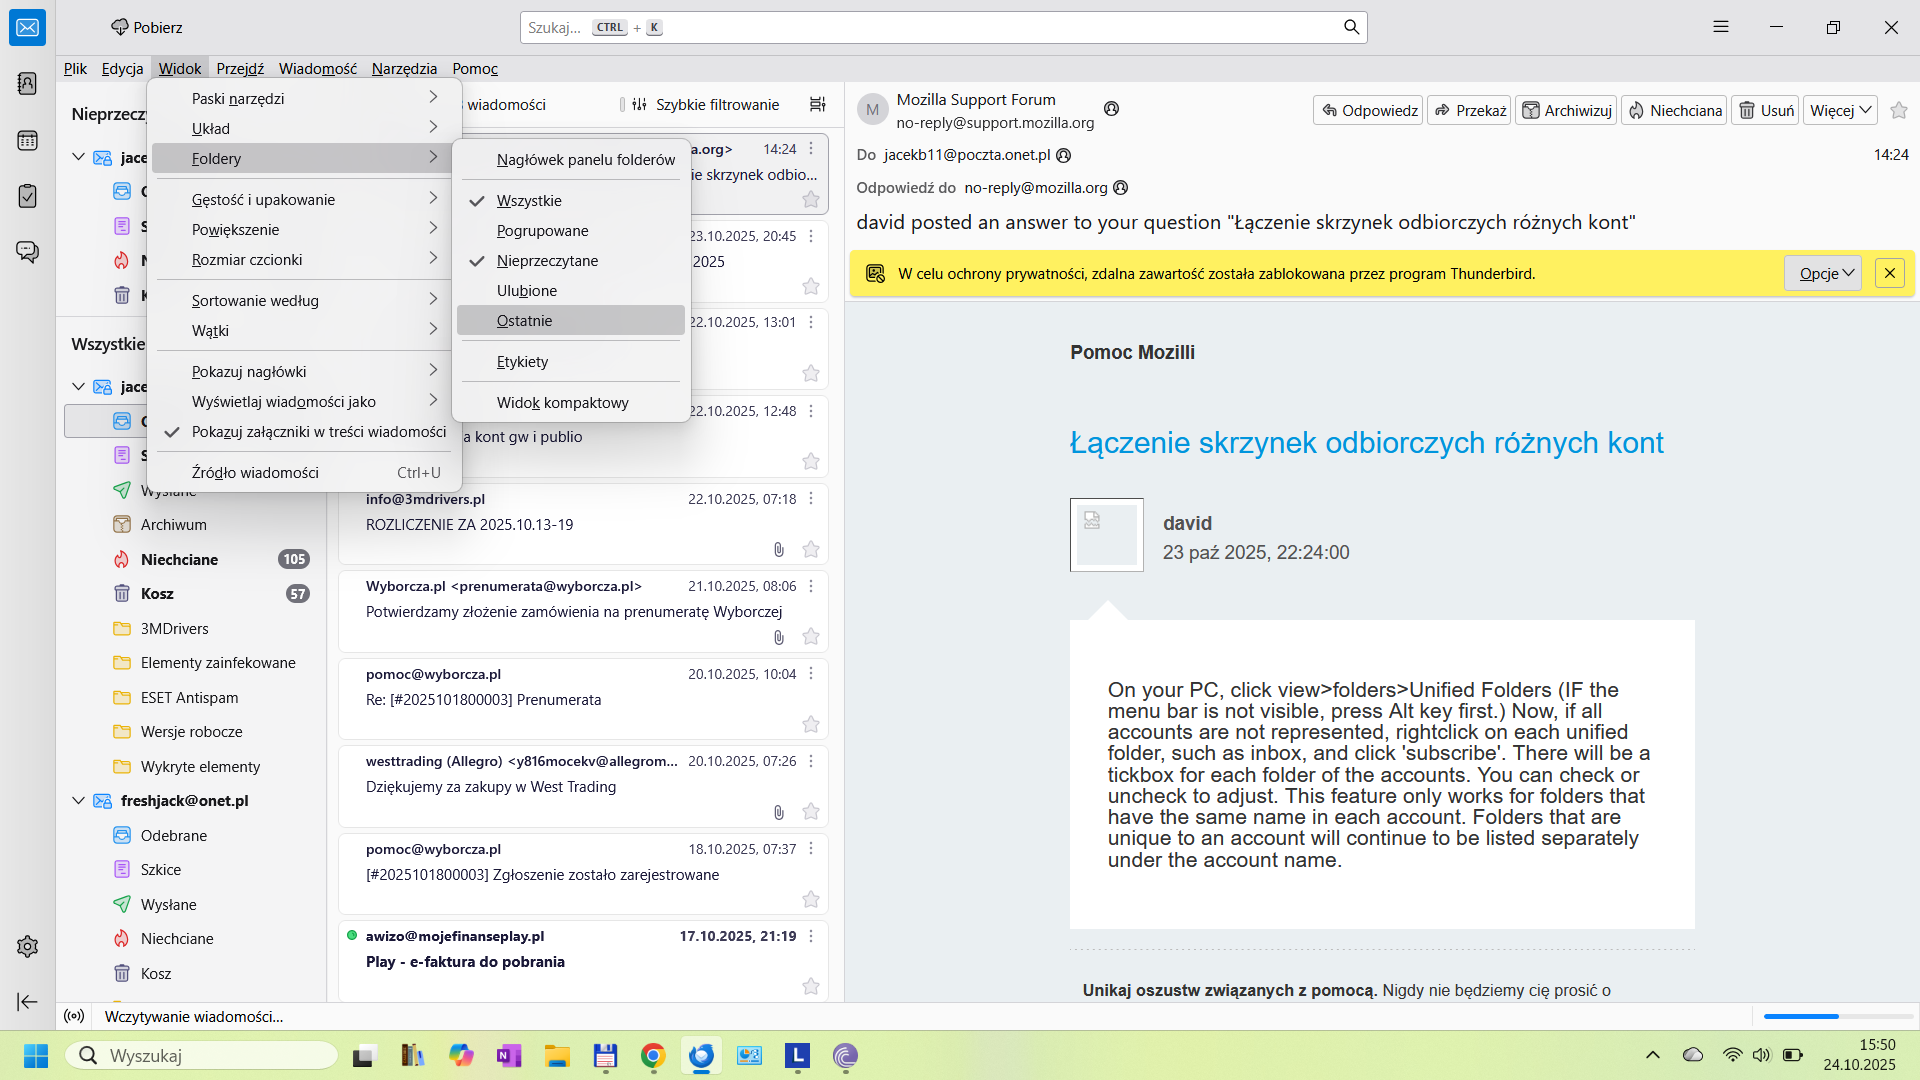Open the Opcje dropdown in the privacy bar
This screenshot has width=1920, height=1080.
coord(1822,273)
